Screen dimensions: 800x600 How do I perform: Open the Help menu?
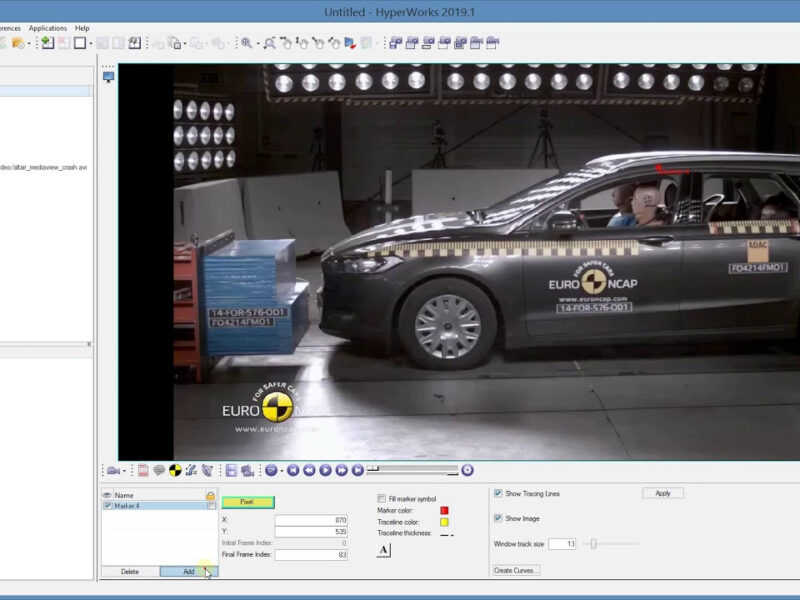click(x=82, y=28)
